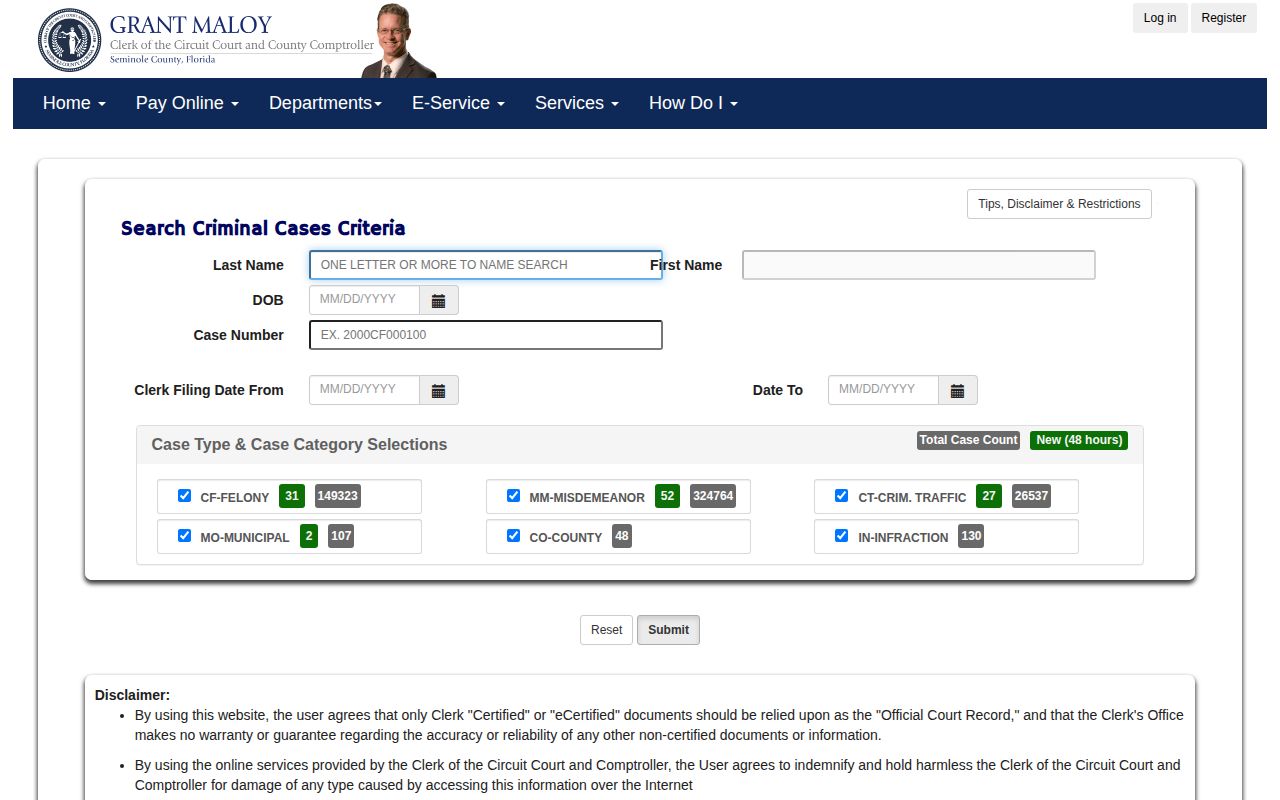The width and height of the screenshot is (1280, 800).
Task: Focus the Last Name input field
Action: coord(486,265)
